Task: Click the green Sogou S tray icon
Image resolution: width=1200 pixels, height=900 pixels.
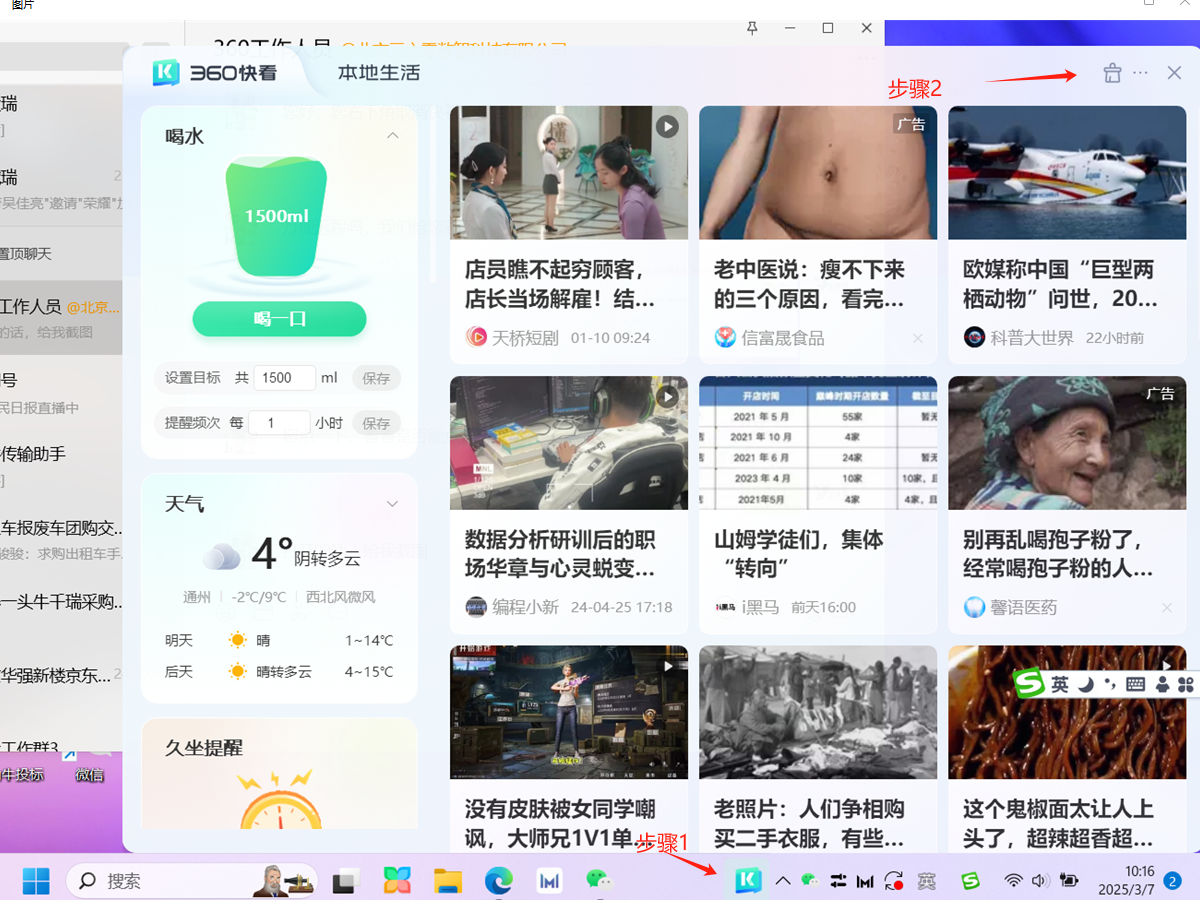Action: pos(969,880)
